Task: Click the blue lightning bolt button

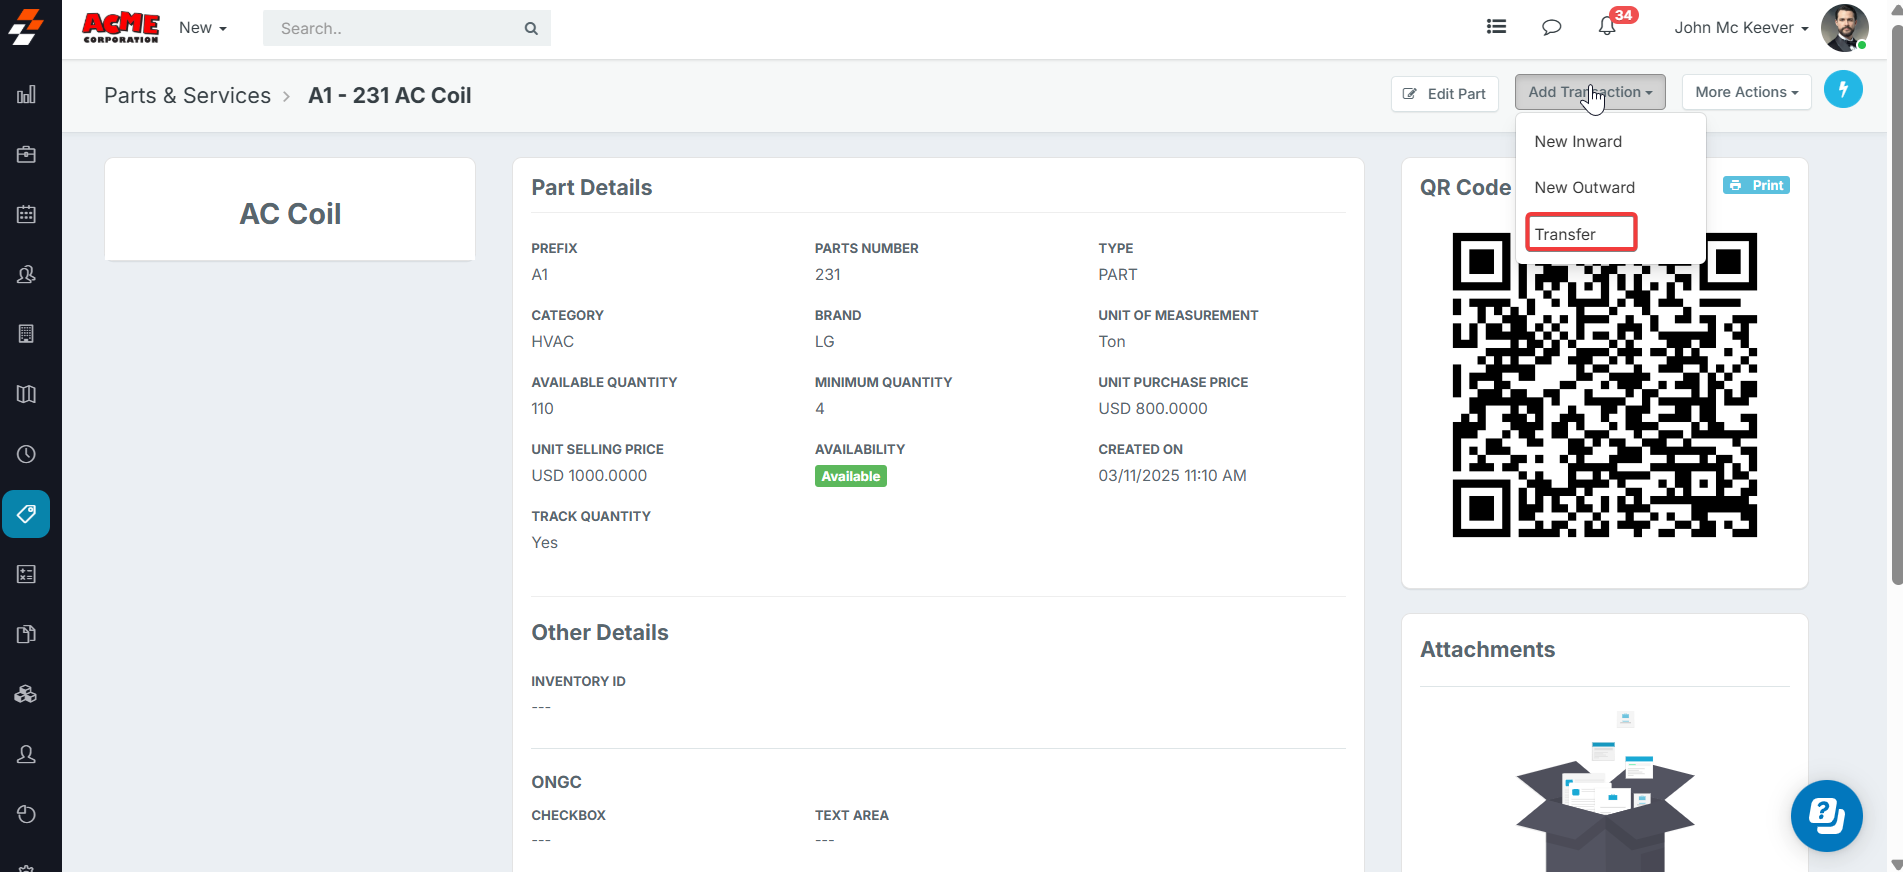Action: tap(1842, 90)
